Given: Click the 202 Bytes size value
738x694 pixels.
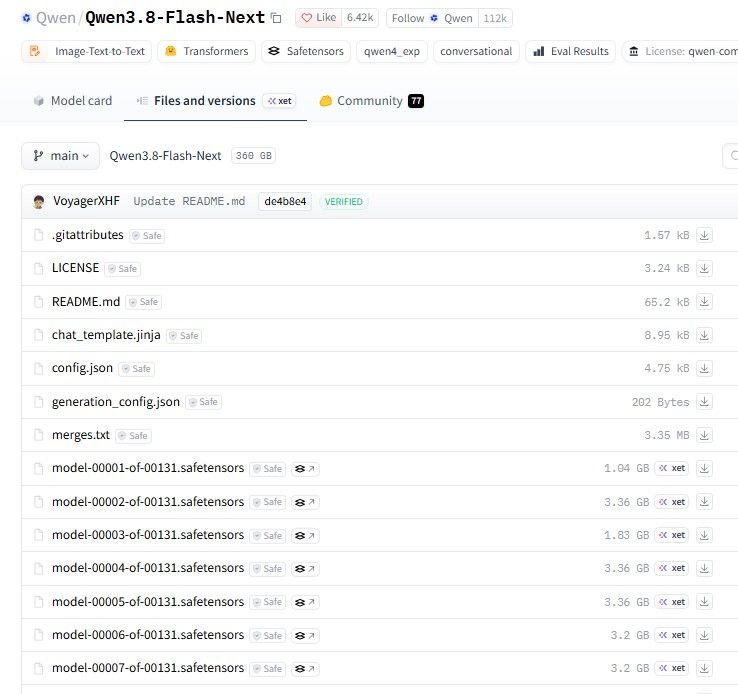Looking at the screenshot, I should [660, 402].
